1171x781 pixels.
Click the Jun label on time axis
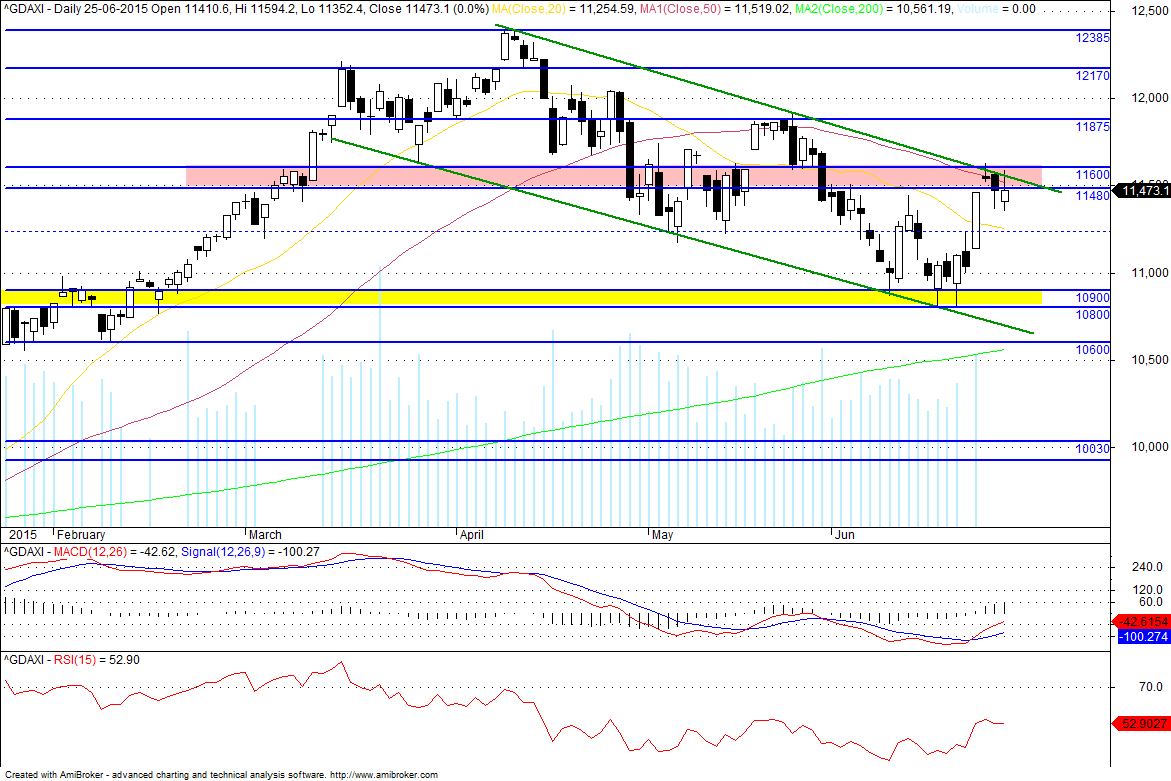(x=845, y=535)
